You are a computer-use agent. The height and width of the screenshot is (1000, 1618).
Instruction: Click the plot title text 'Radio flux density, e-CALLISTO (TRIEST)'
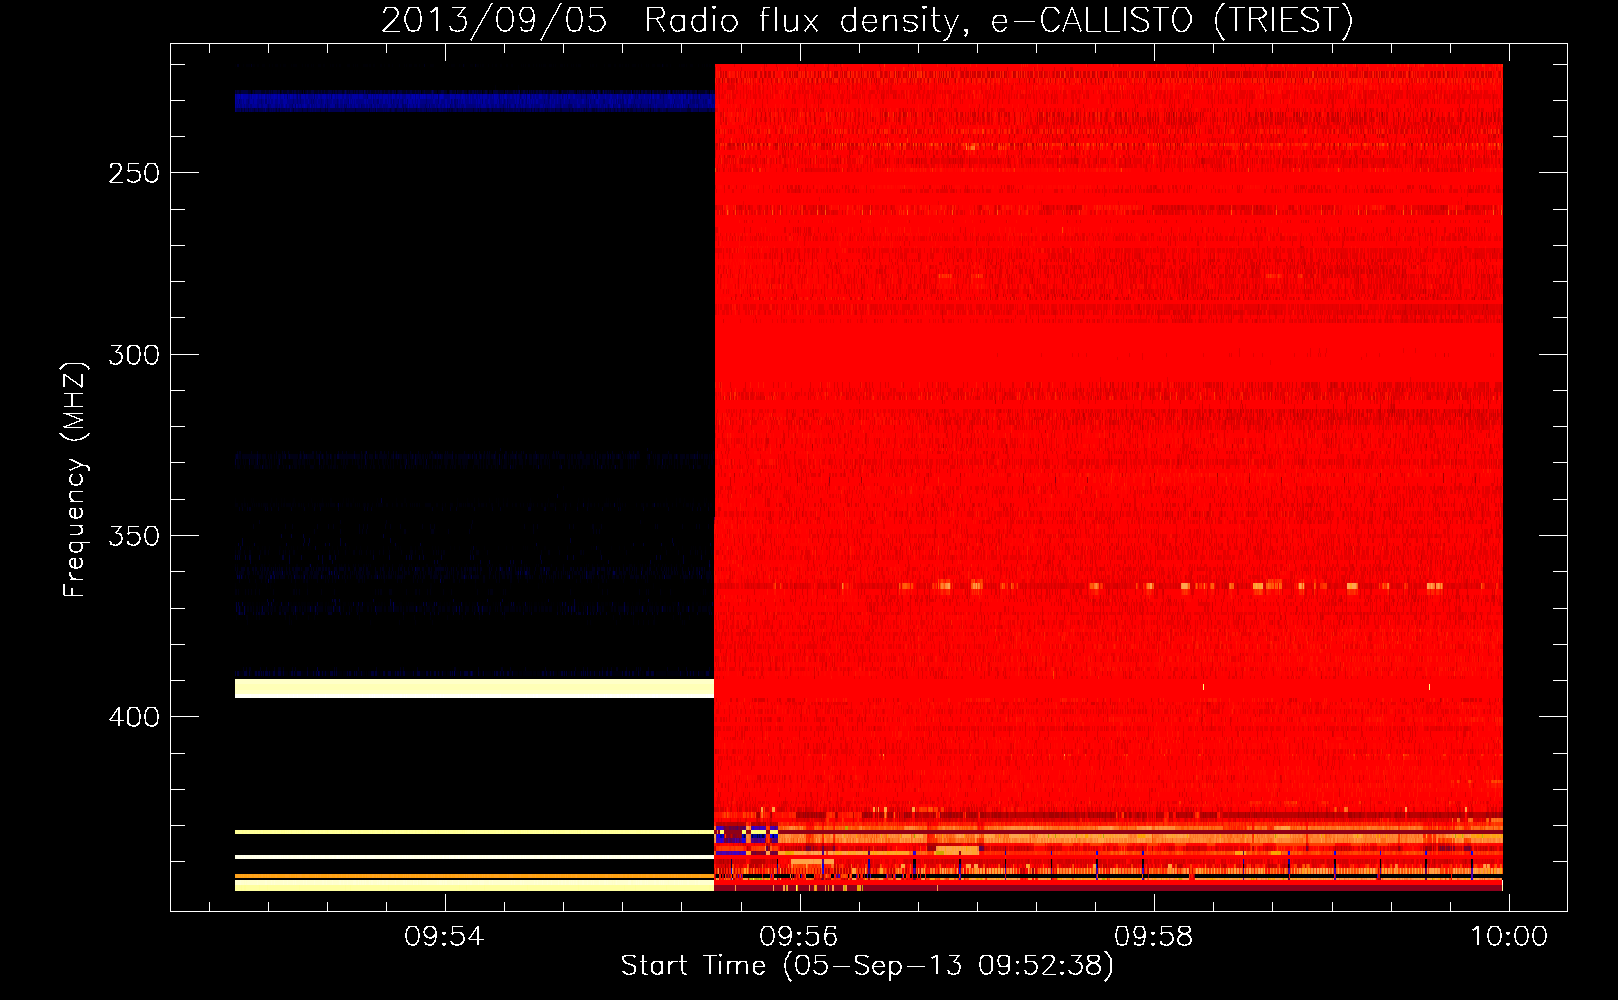click(999, 20)
